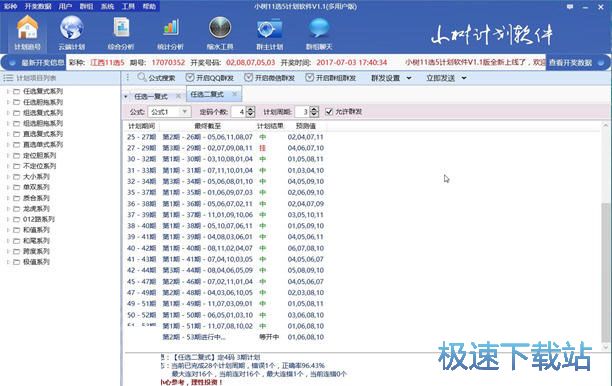Screen dimensions: 612x386
Task: Click the folder icon of 极值系列
Action: coord(16,262)
